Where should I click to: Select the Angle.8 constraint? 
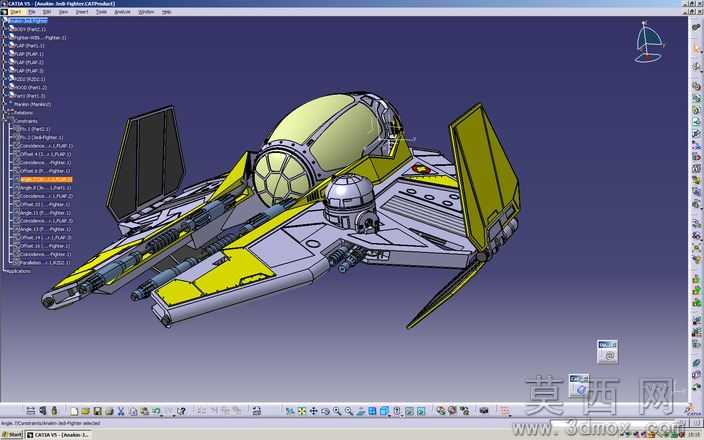tap(45, 188)
